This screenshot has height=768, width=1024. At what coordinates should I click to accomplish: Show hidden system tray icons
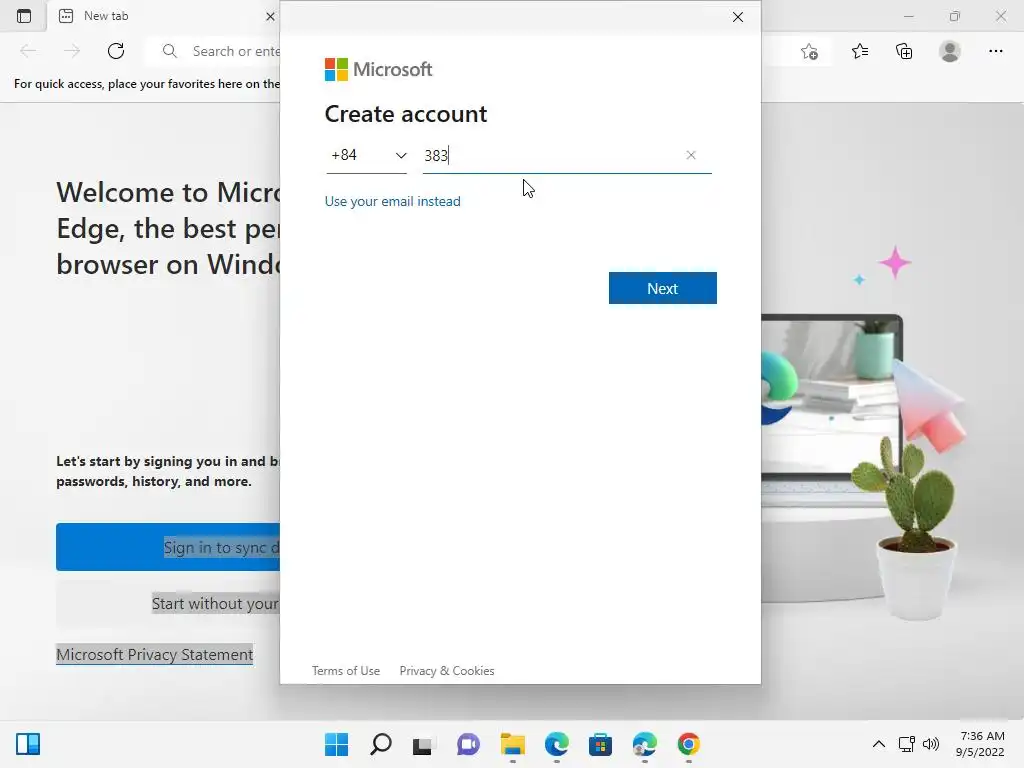click(x=879, y=744)
